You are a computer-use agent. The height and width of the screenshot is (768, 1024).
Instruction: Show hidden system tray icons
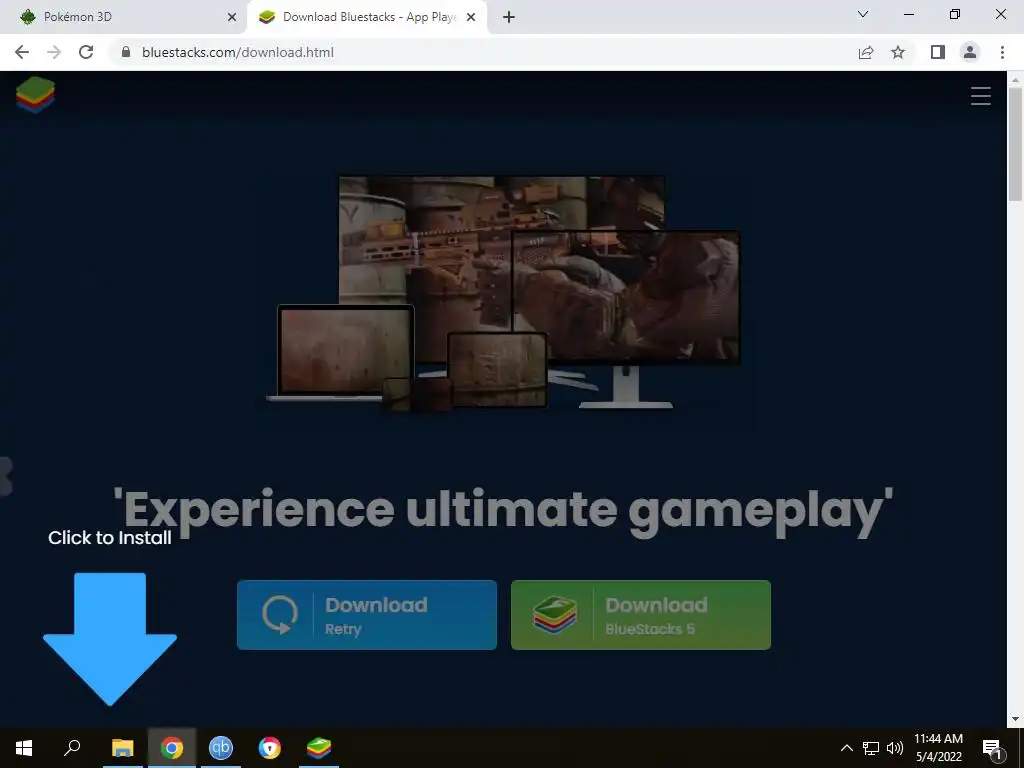[846, 748]
